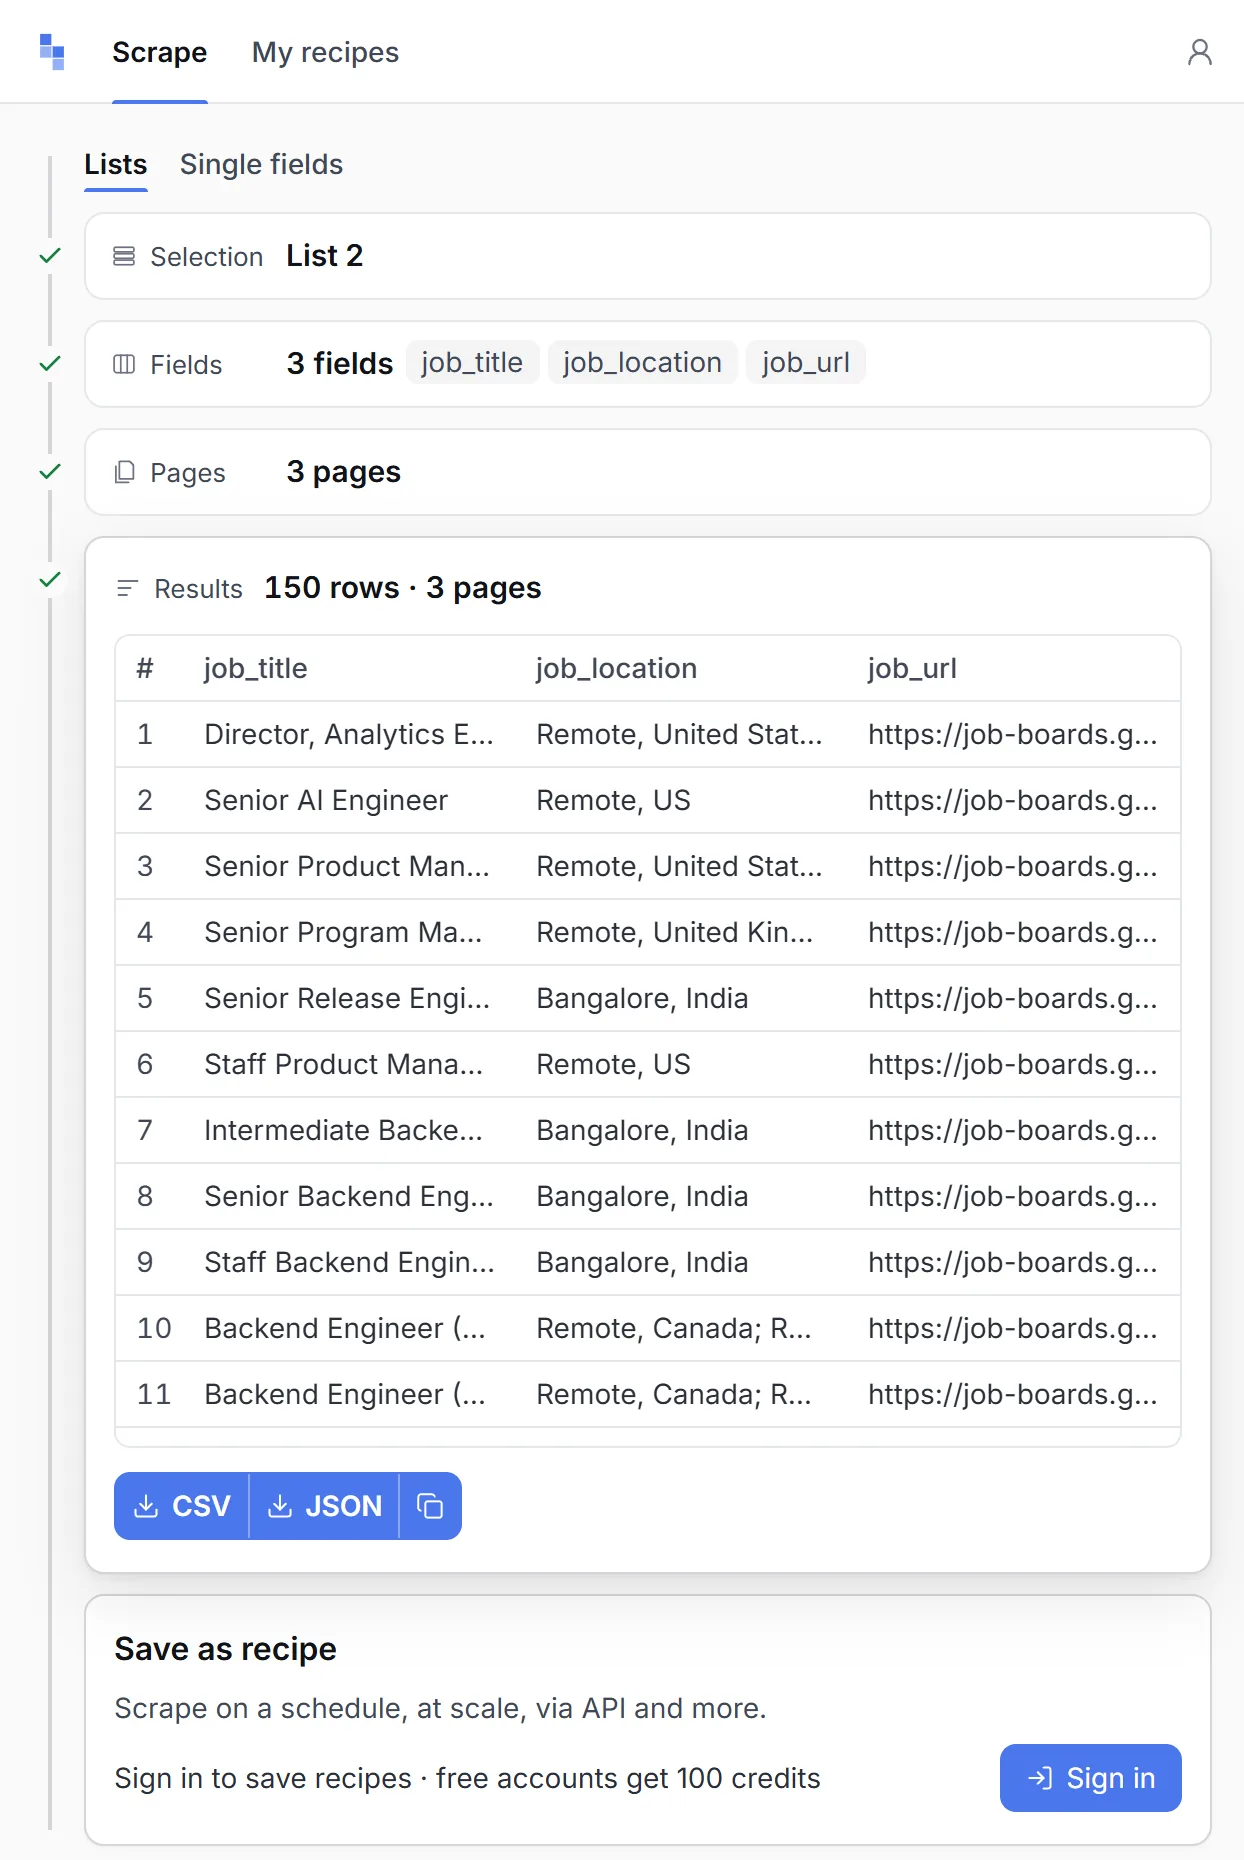Click the green checkmark beside Selection
The width and height of the screenshot is (1244, 1860).
coord(50,256)
